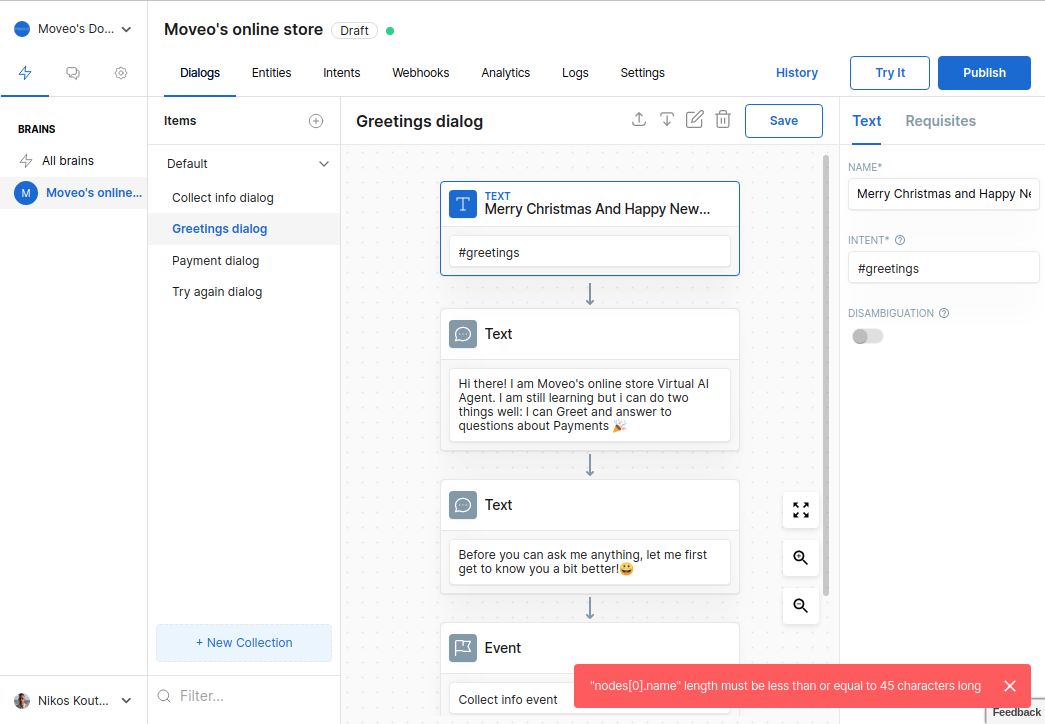Image resolution: width=1045 pixels, height=724 pixels.
Task: Click the Moveo's online brain avatar
Action: tap(26, 193)
